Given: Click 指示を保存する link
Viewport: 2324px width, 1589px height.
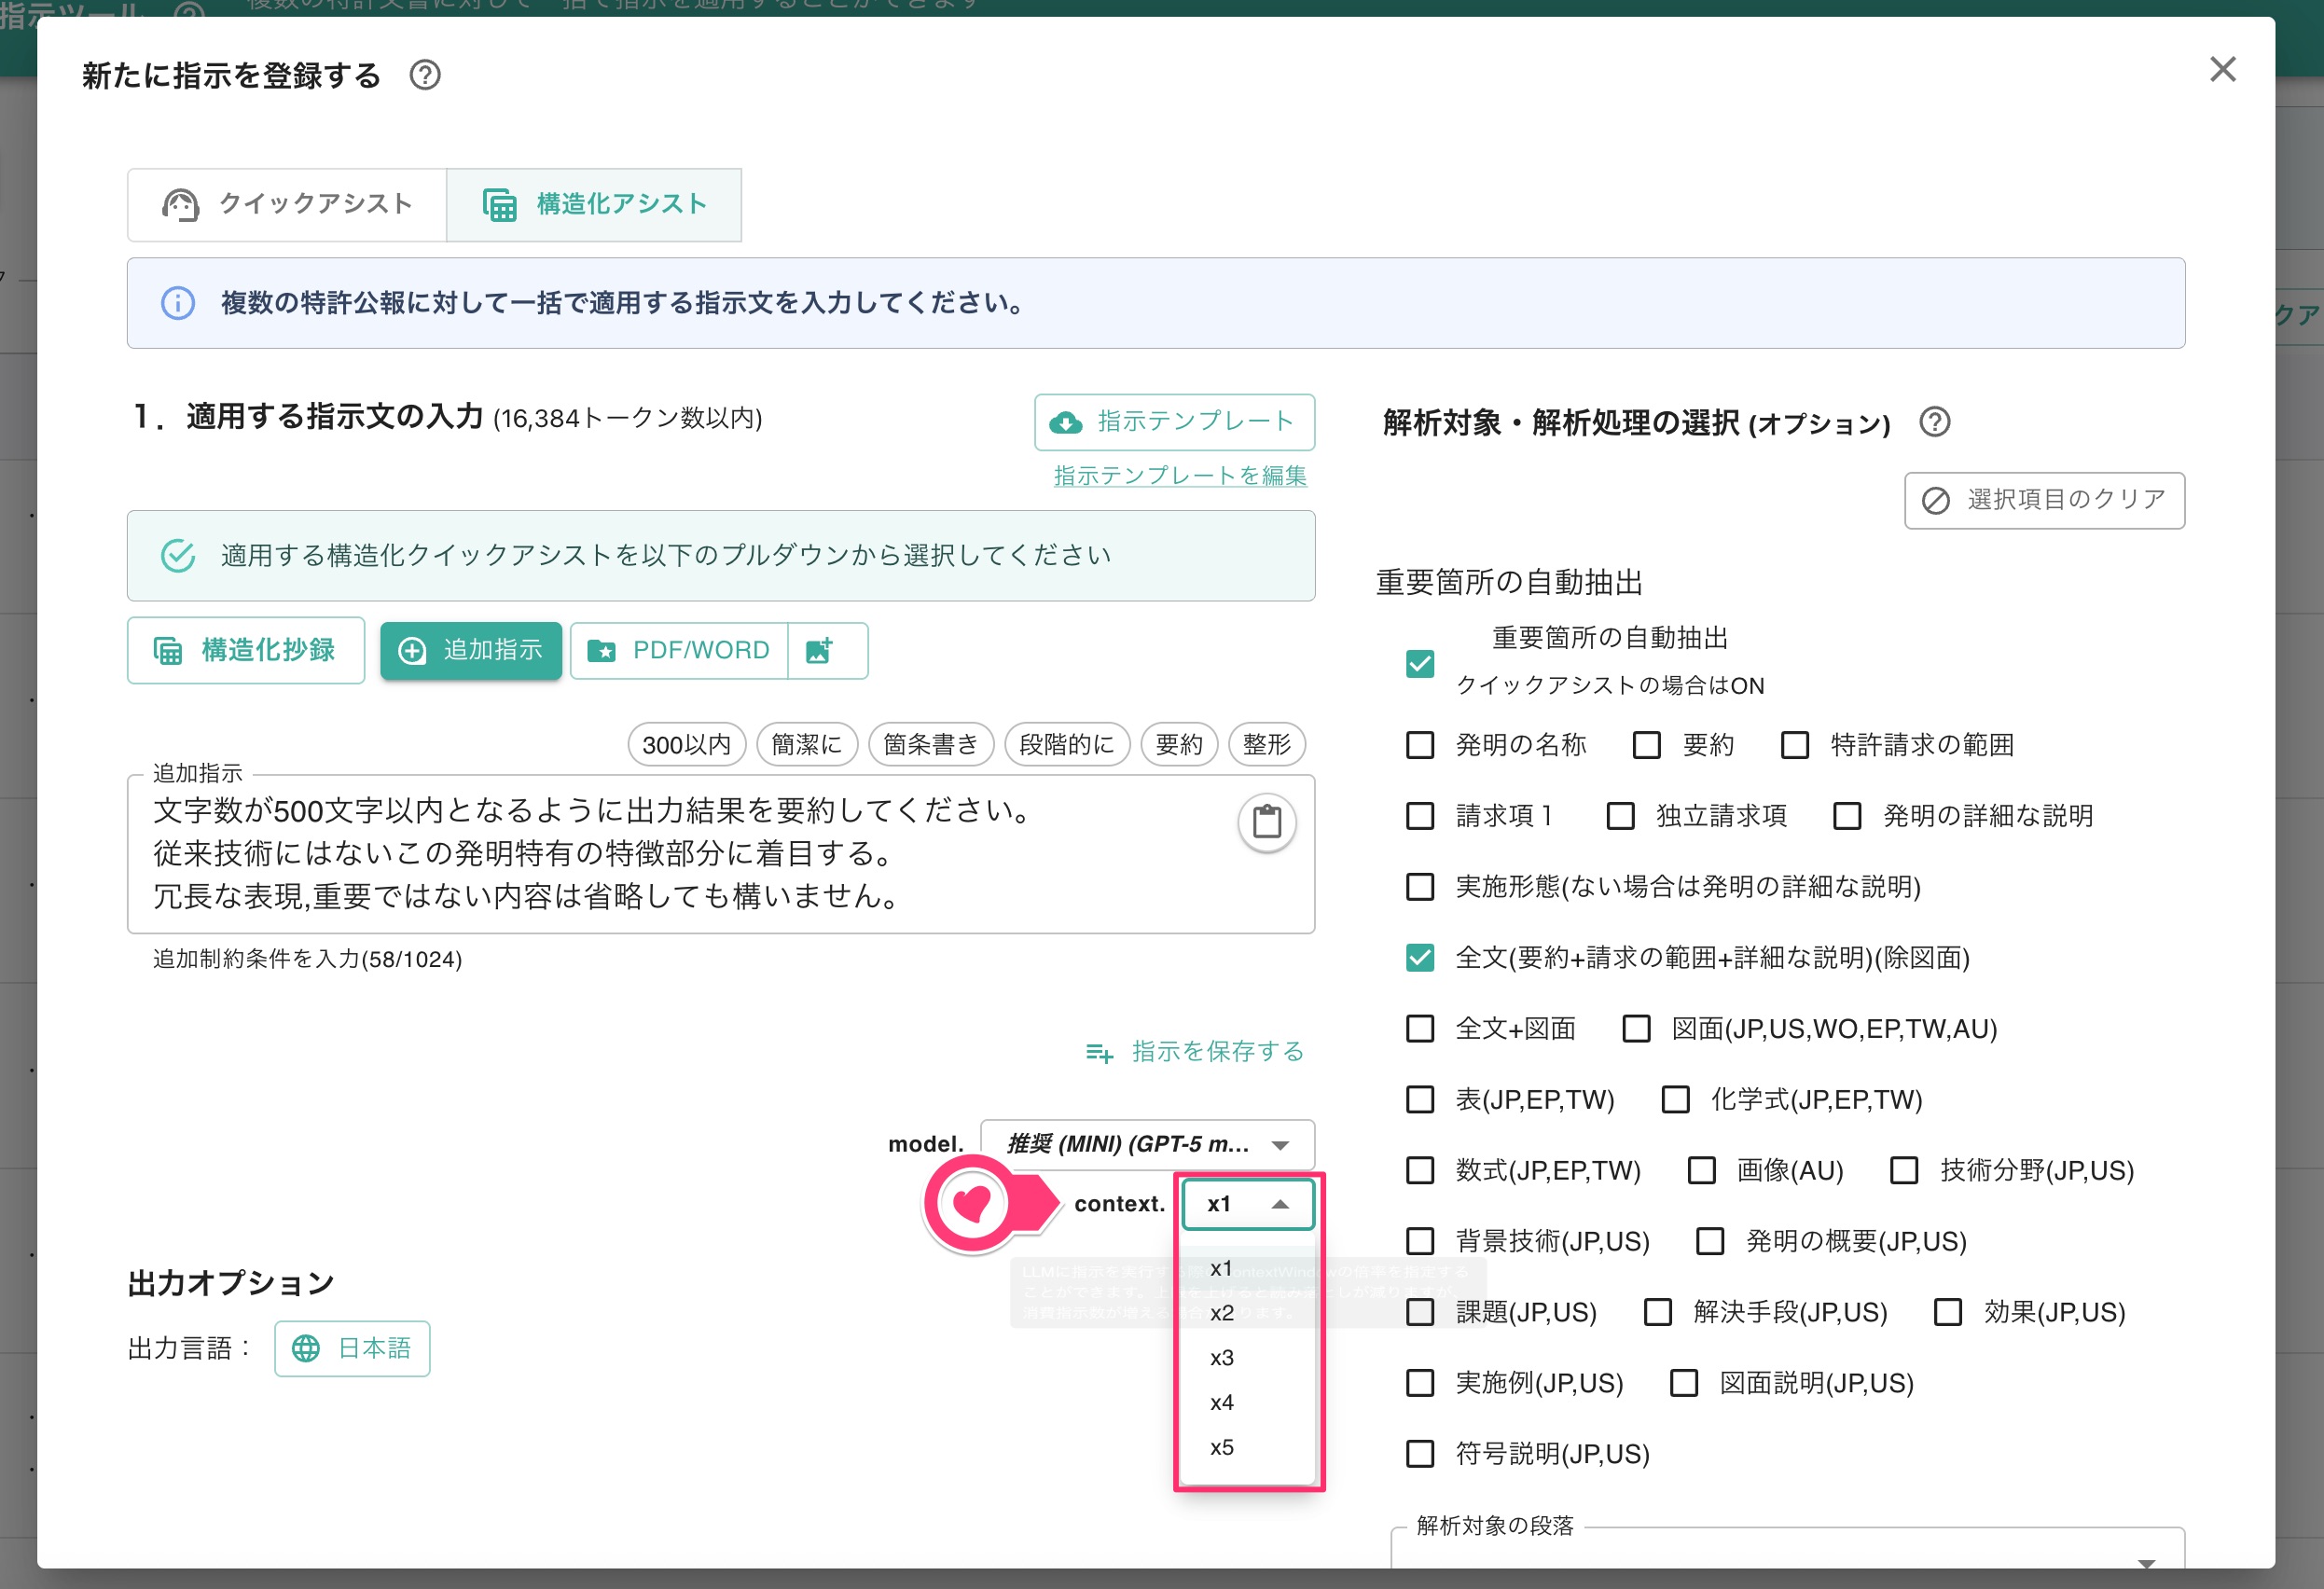Looking at the screenshot, I should point(1195,1052).
